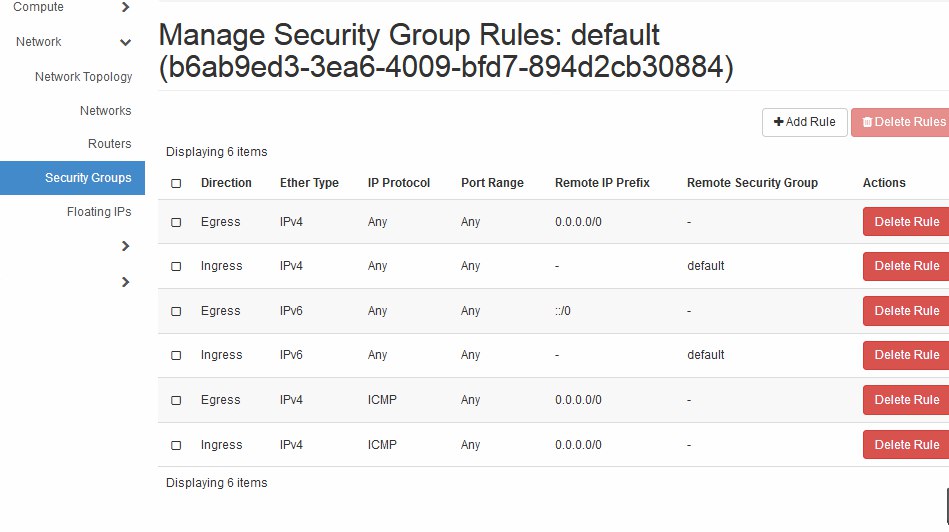Select the Ingress IPv6 rule checkbox
The width and height of the screenshot is (949, 532).
tap(176, 355)
